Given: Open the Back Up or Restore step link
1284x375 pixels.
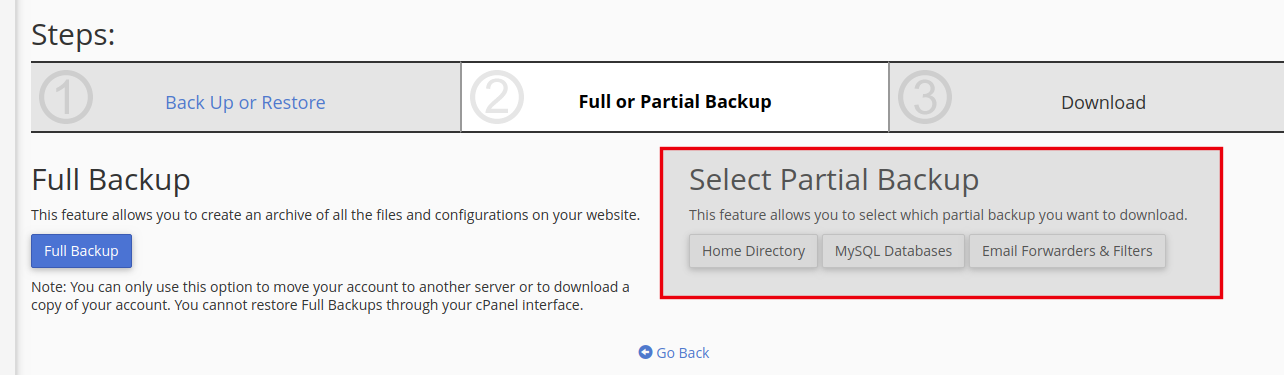Looking at the screenshot, I should click(x=245, y=102).
